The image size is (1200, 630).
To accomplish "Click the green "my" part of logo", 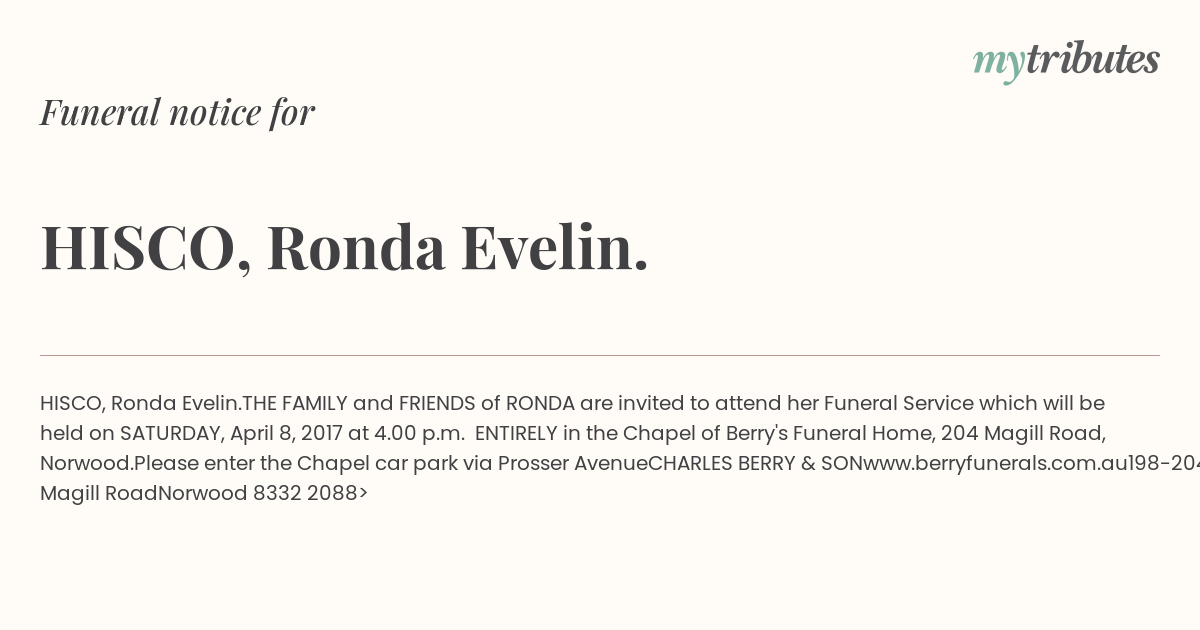I will (x=998, y=62).
